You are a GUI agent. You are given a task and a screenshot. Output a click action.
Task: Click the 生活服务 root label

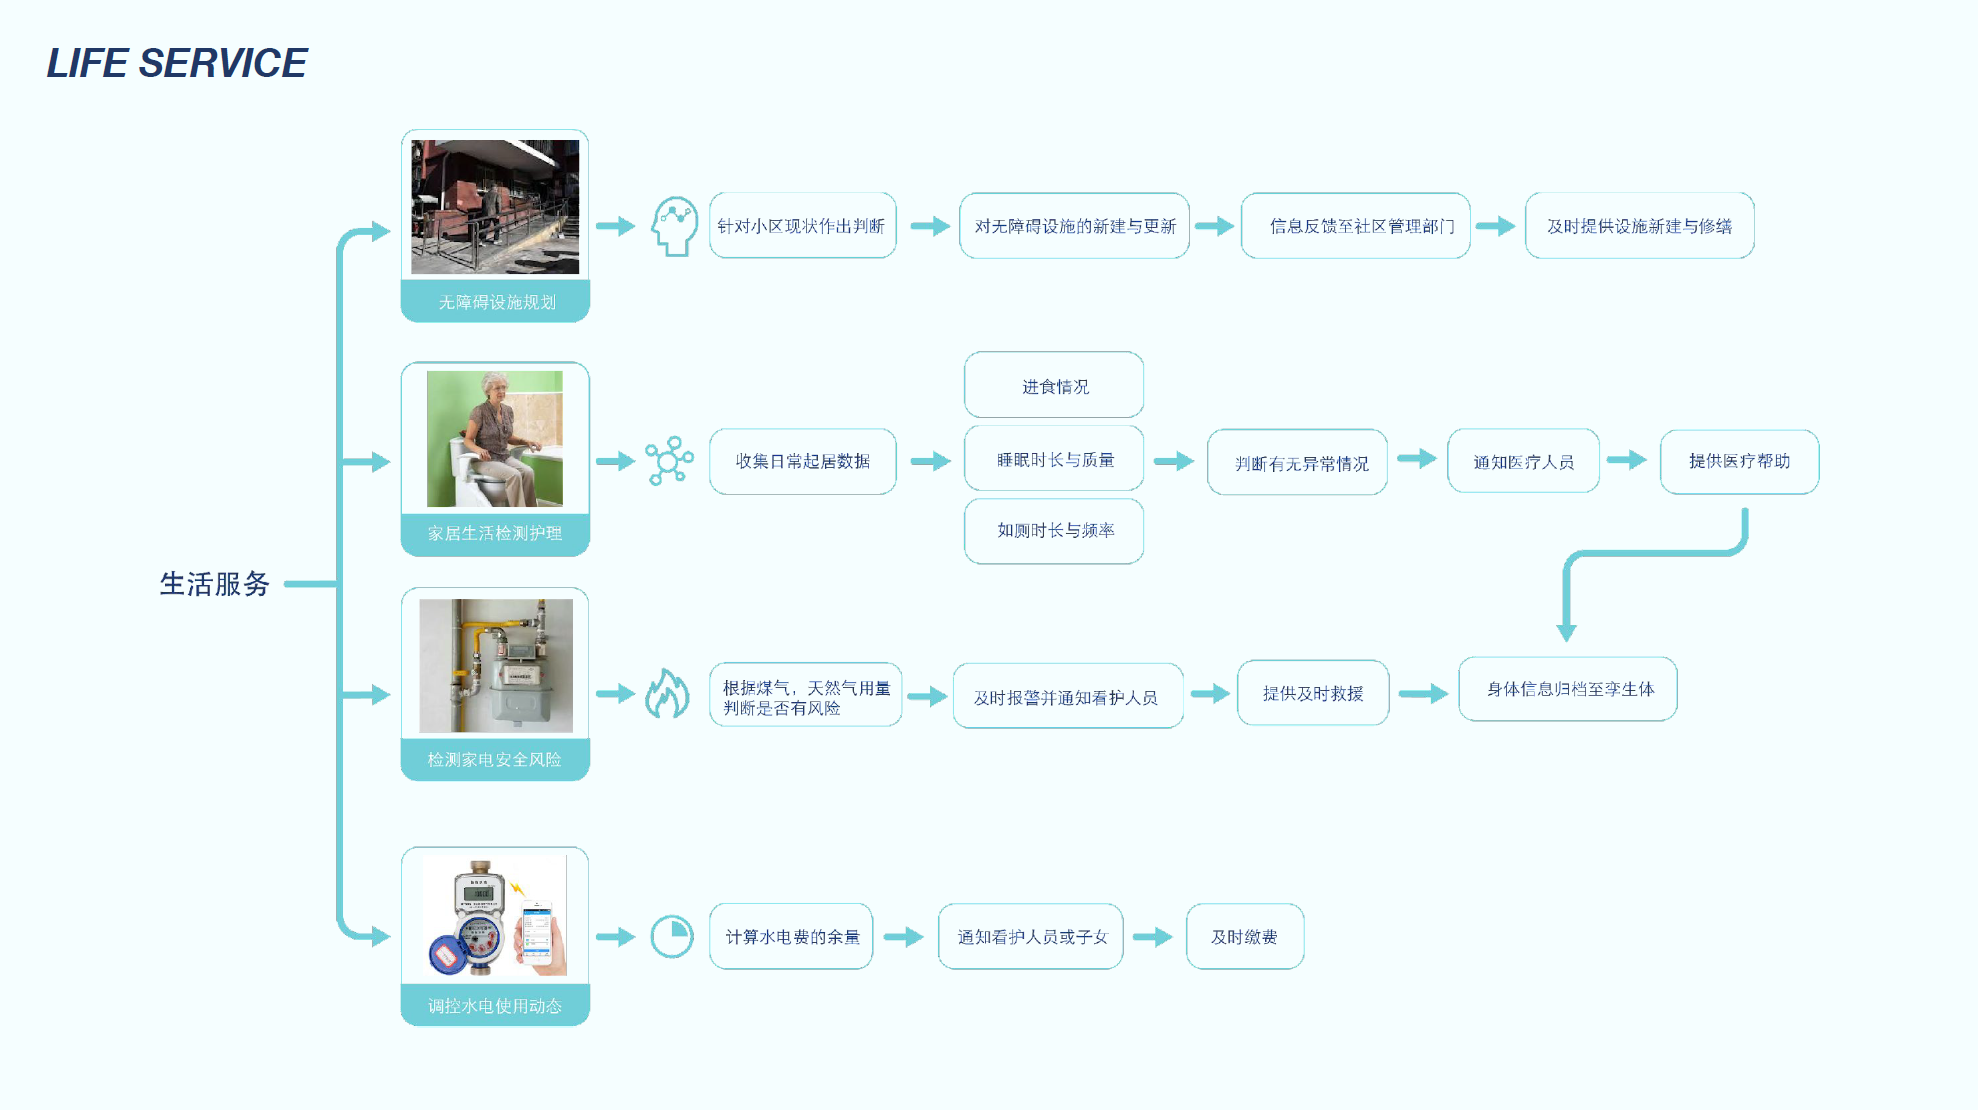pyautogui.click(x=215, y=584)
